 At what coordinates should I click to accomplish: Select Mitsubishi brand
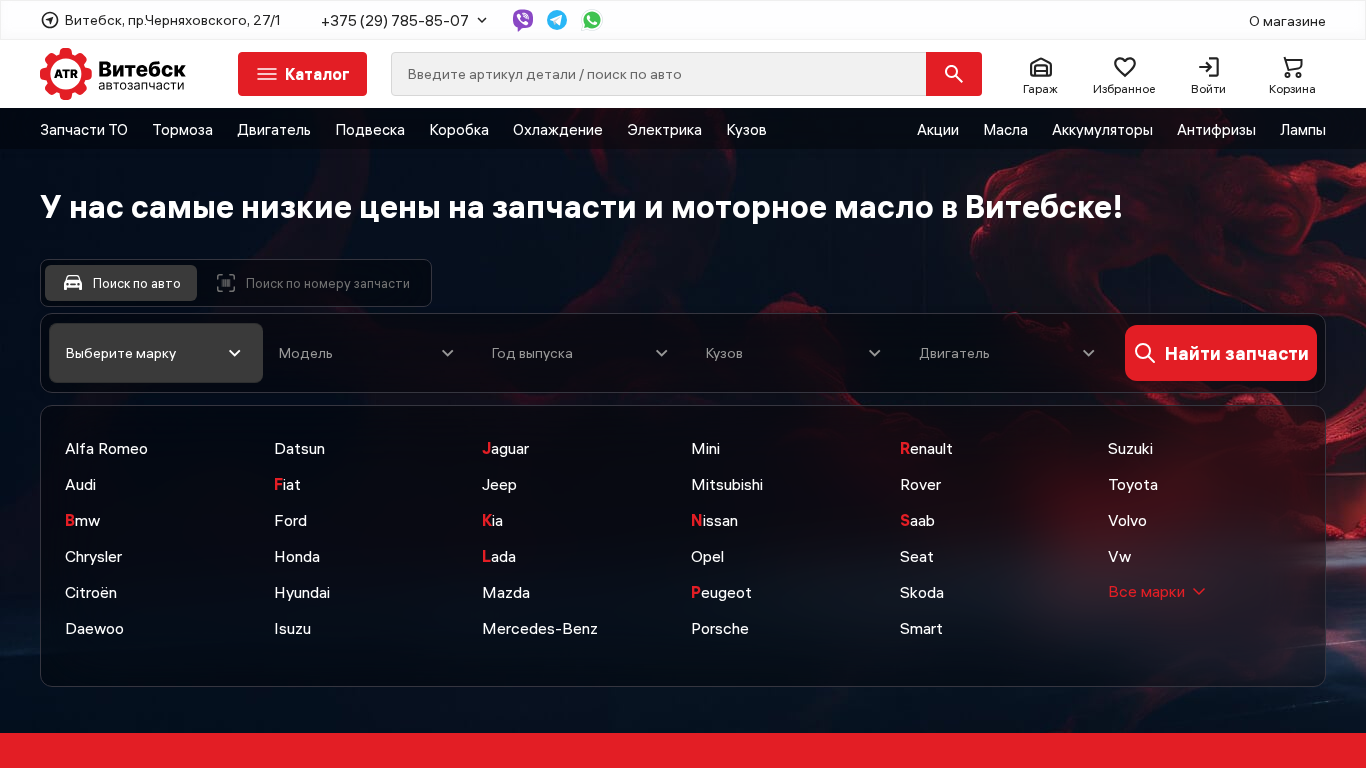(727, 485)
